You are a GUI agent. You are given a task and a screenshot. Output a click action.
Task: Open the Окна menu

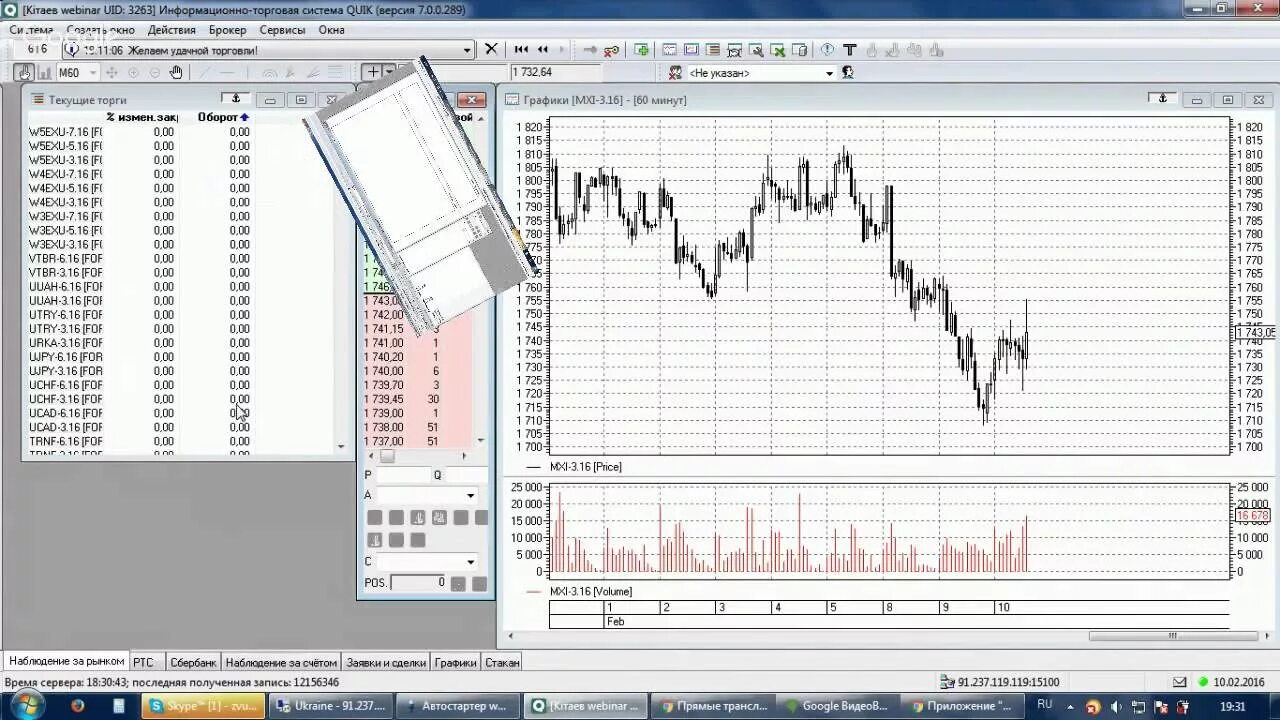coord(331,30)
